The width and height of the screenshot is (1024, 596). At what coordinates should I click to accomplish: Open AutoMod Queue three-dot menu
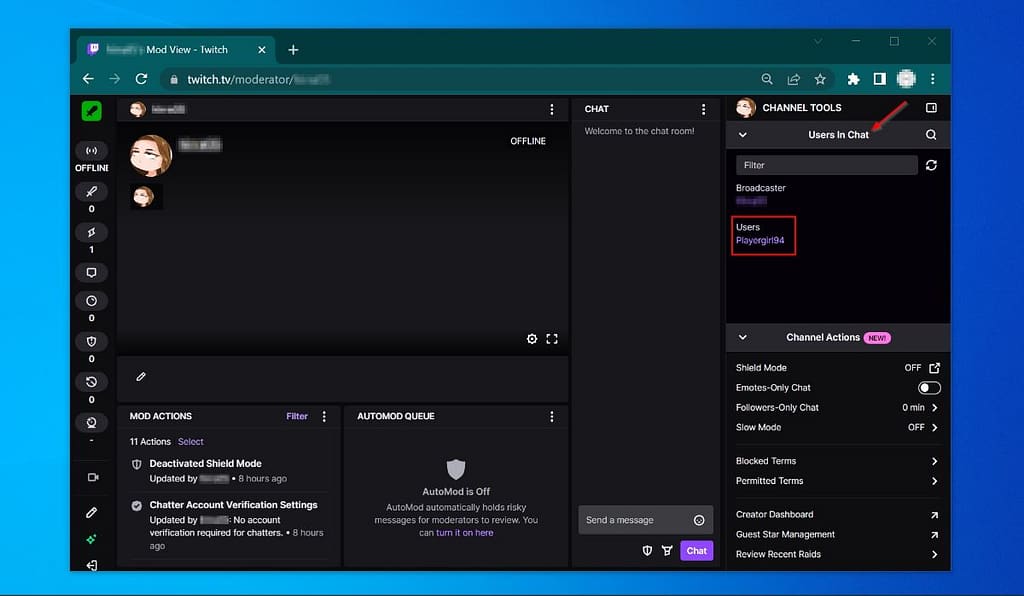(x=552, y=416)
